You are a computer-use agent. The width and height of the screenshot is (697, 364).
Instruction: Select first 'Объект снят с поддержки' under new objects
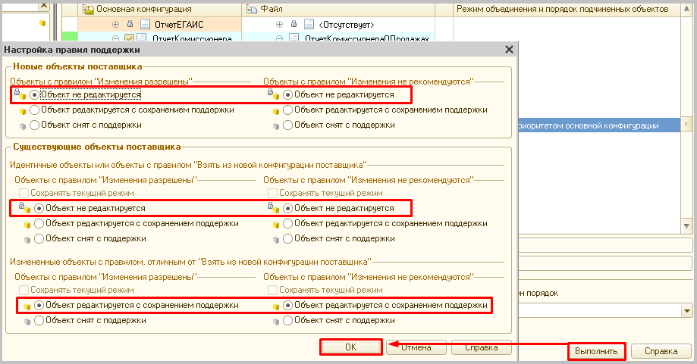point(35,125)
